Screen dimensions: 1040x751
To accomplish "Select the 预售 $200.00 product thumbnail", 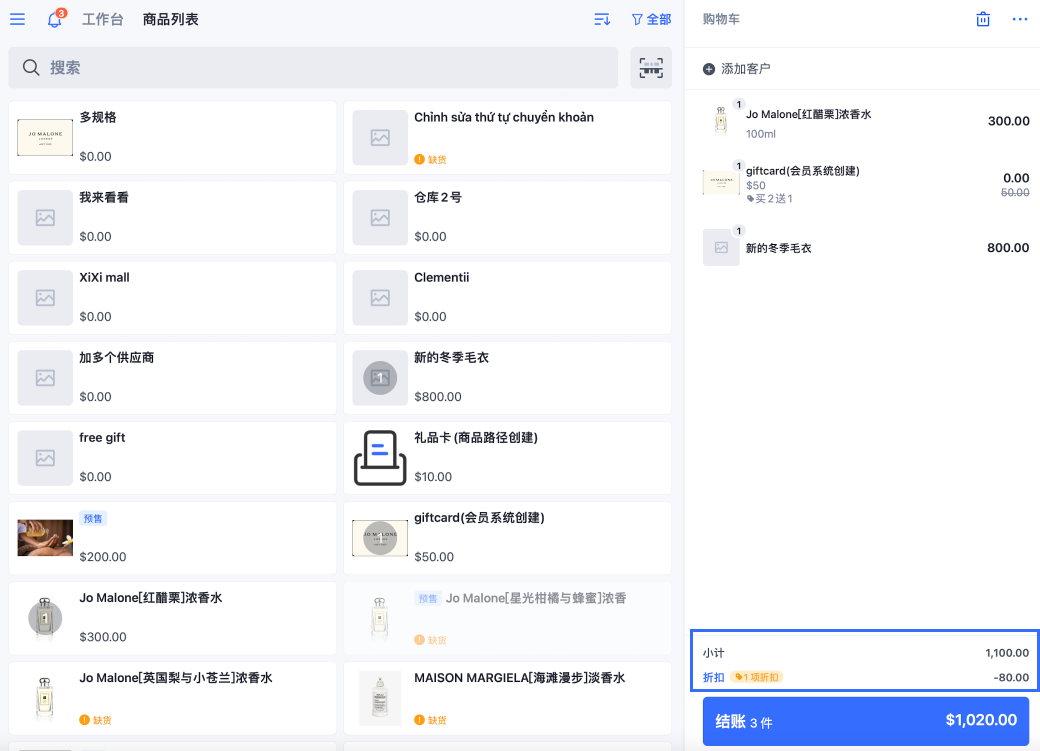I will pyautogui.click(x=45, y=538).
